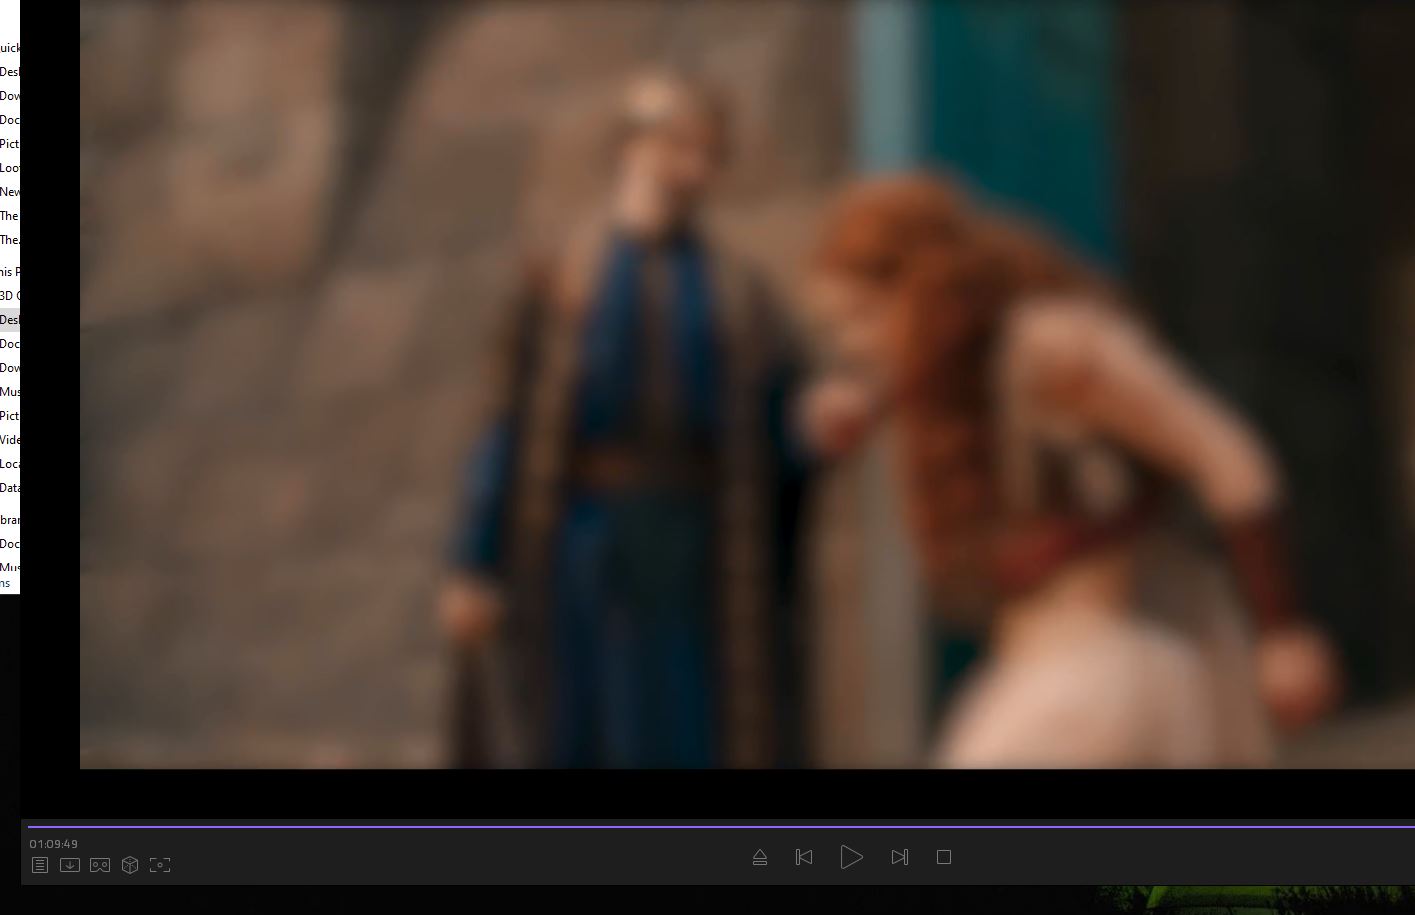The image size is (1415, 915).
Task: Click the 01:09:49 time display
Action: (54, 844)
